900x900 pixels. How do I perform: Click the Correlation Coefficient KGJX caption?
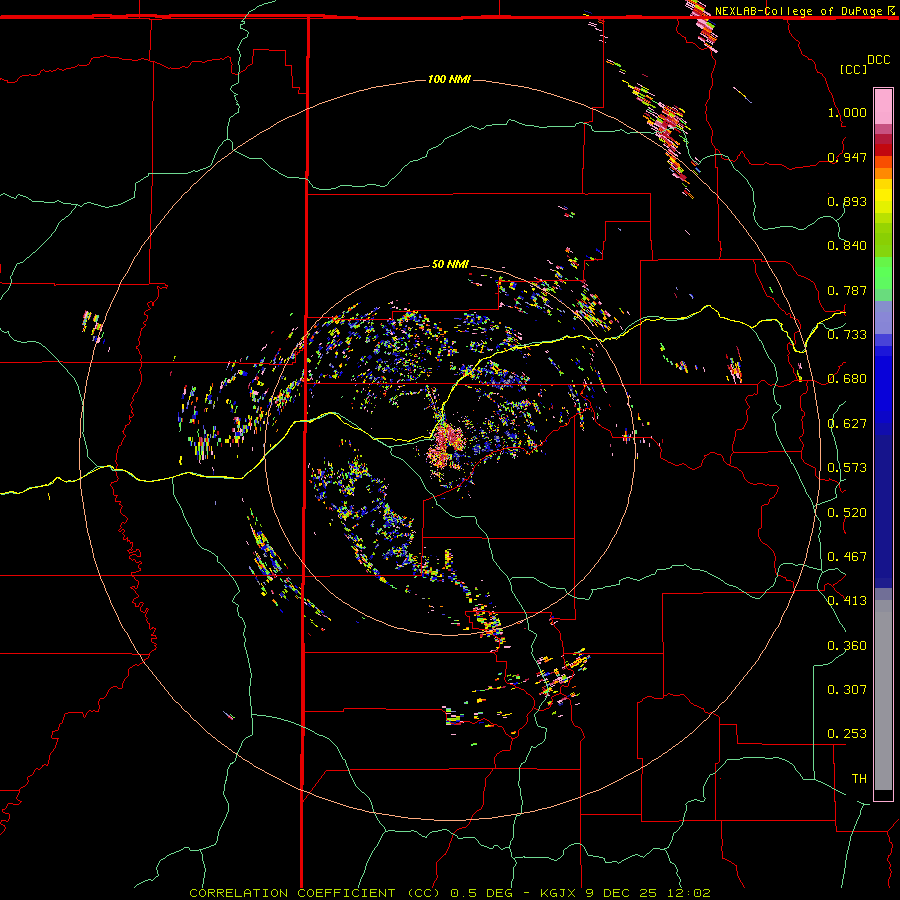coord(450,893)
